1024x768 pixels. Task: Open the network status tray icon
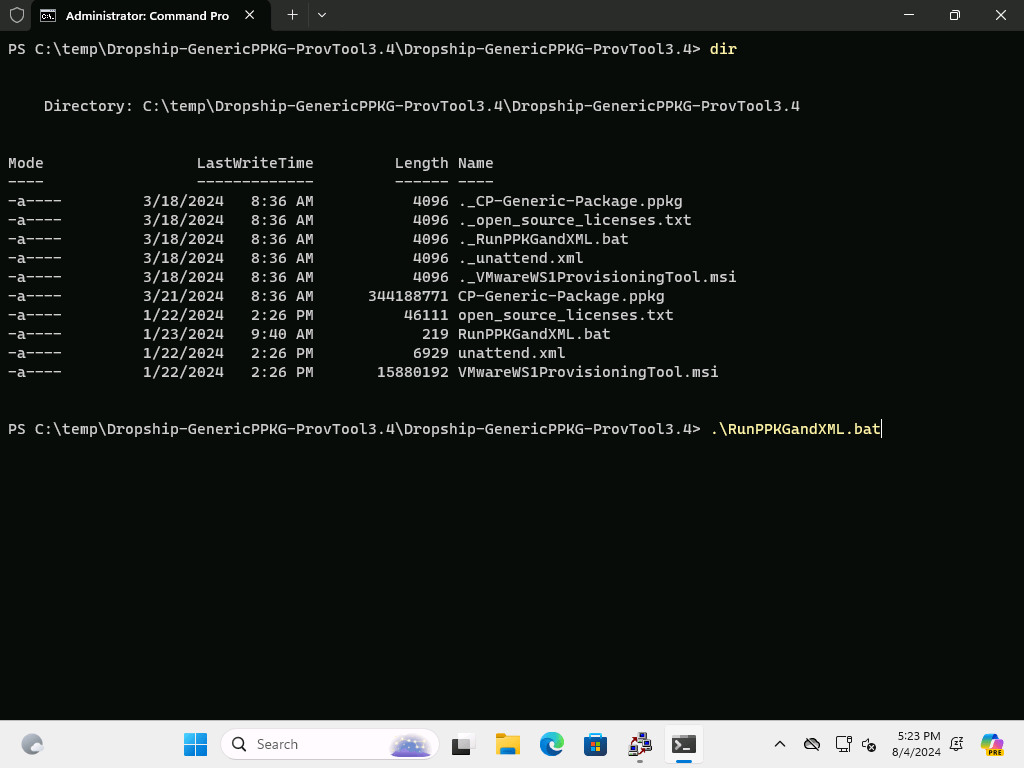843,744
